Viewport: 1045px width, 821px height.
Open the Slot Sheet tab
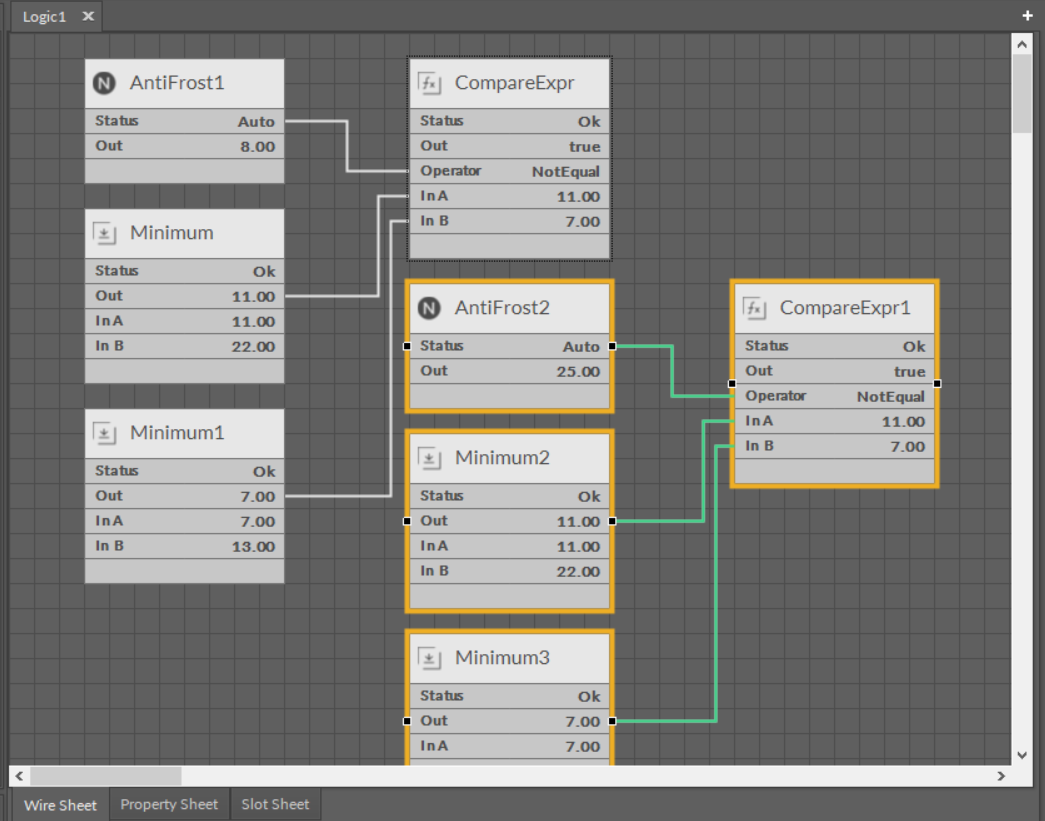(275, 804)
